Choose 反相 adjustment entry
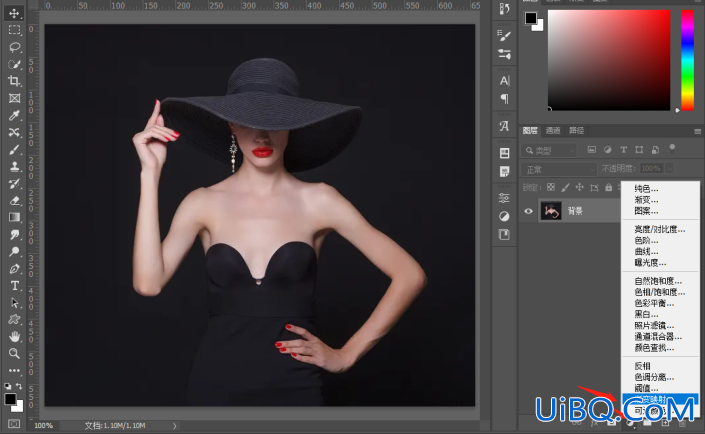Image resolution: width=705 pixels, height=434 pixels. coord(642,366)
